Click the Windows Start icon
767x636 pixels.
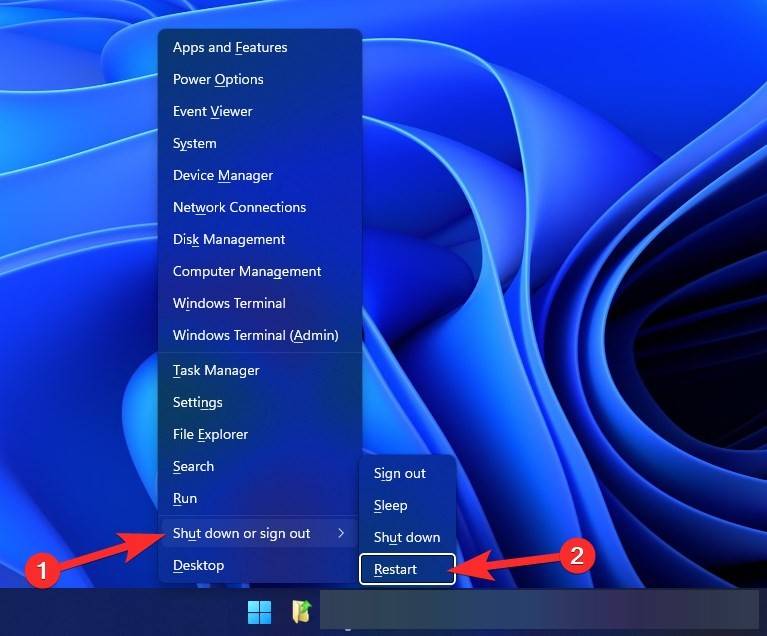click(259, 612)
